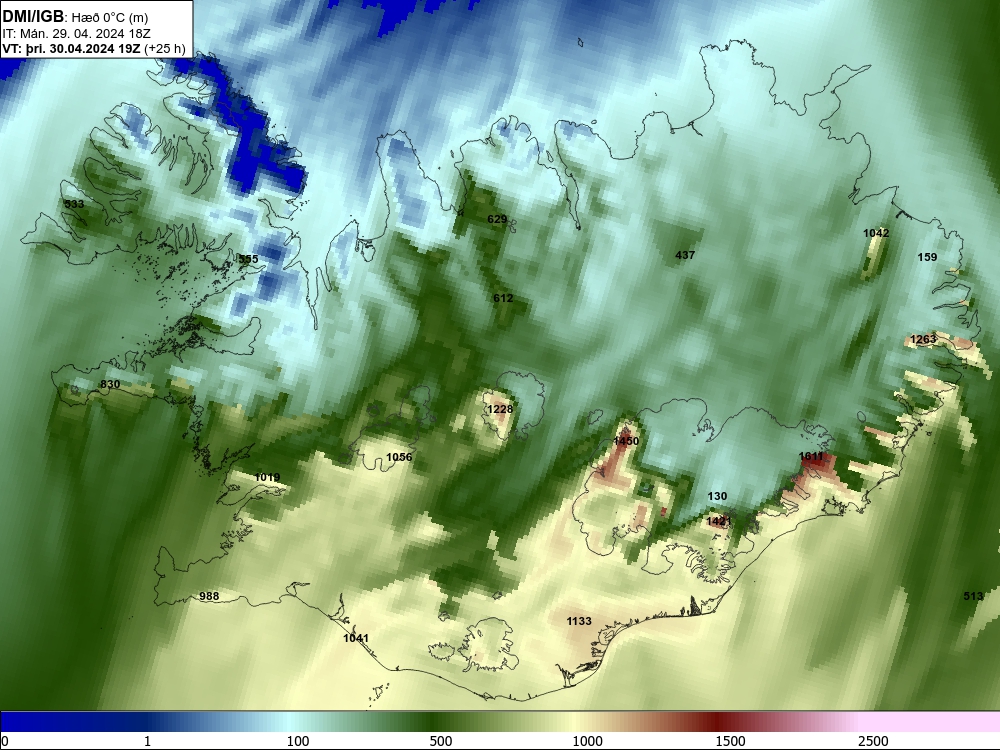Click the map value 533

tap(74, 204)
